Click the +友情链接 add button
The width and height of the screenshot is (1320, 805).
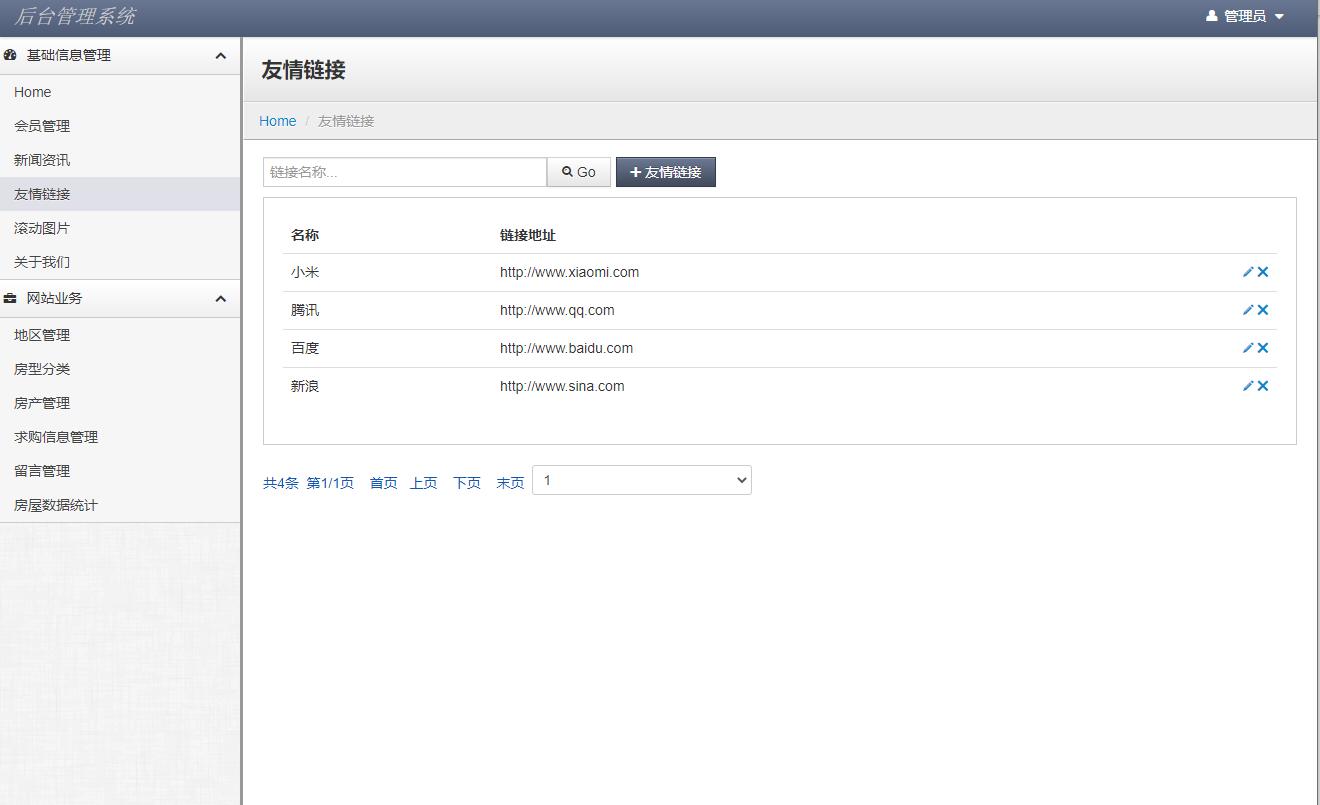(x=665, y=171)
